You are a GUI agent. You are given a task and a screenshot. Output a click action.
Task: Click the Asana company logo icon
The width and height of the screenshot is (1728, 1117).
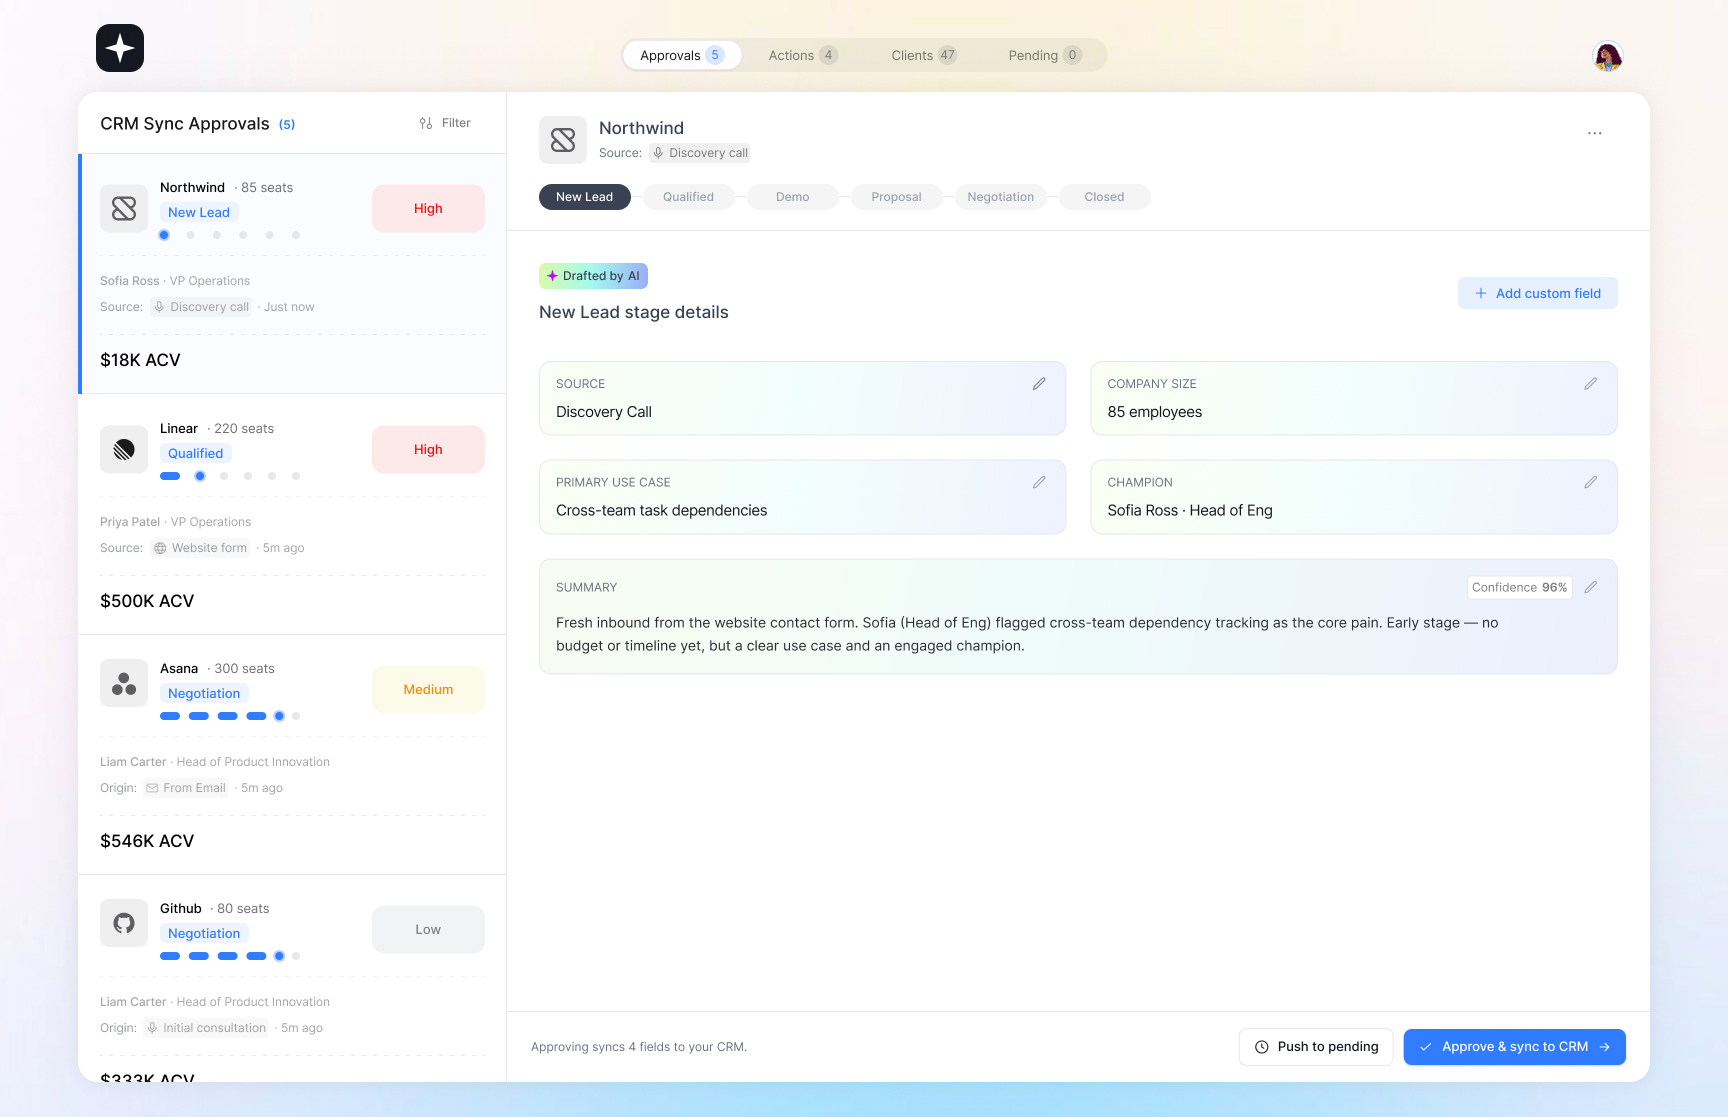pos(124,683)
